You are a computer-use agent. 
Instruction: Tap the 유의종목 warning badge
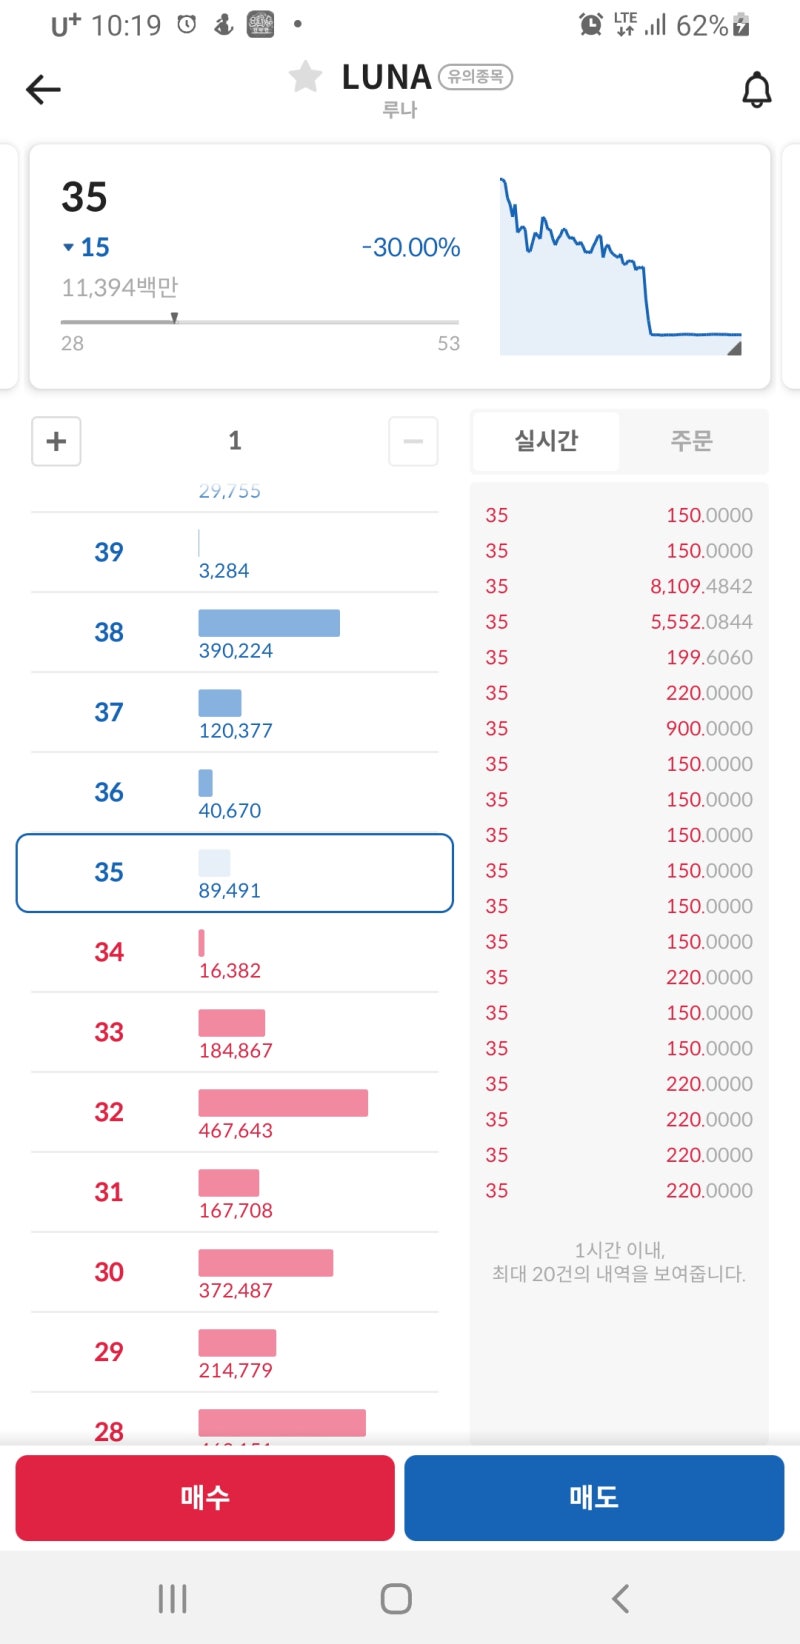476,77
